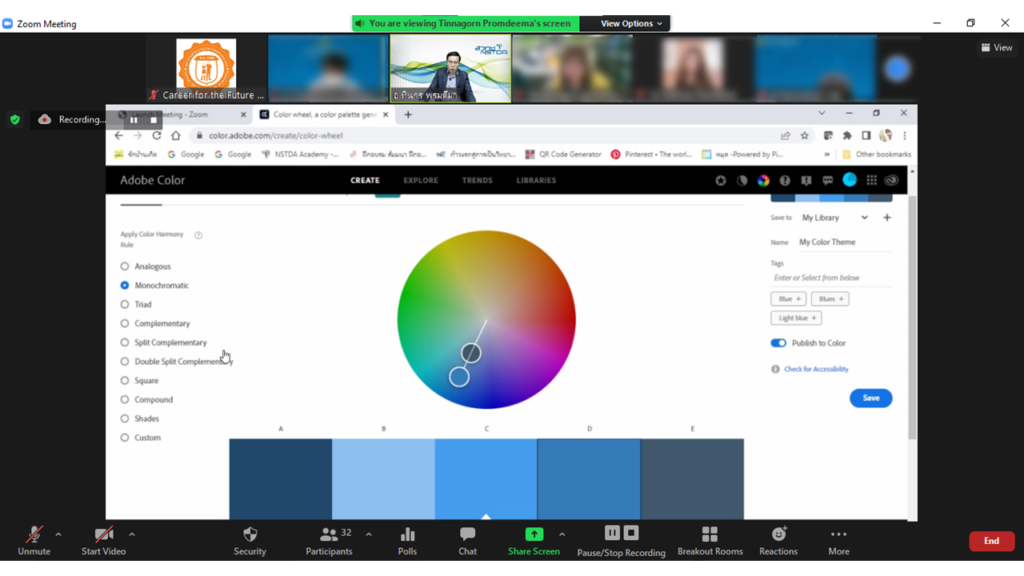The height and width of the screenshot is (576, 1024).
Task: Go to the EXPLORE tab
Action: coord(421,181)
